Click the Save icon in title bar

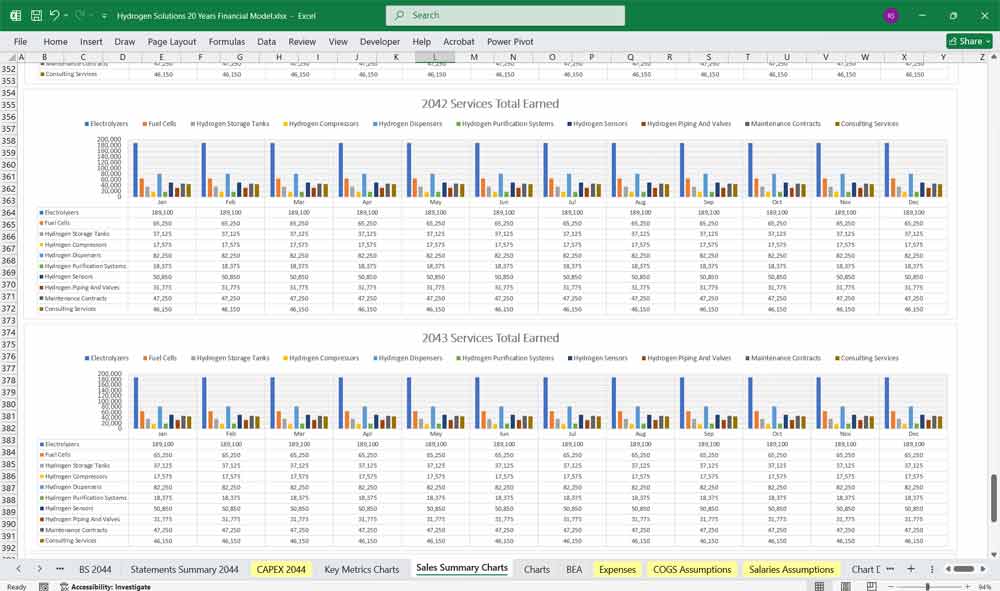[36, 16]
